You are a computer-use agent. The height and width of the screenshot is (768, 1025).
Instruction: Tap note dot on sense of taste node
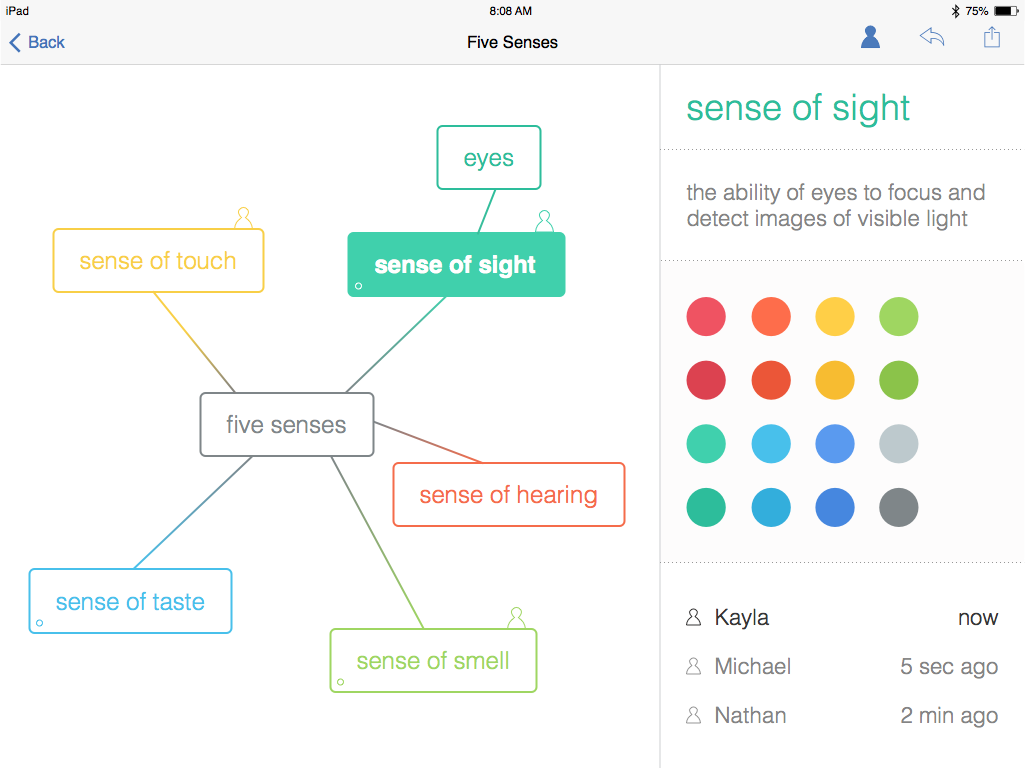point(40,623)
